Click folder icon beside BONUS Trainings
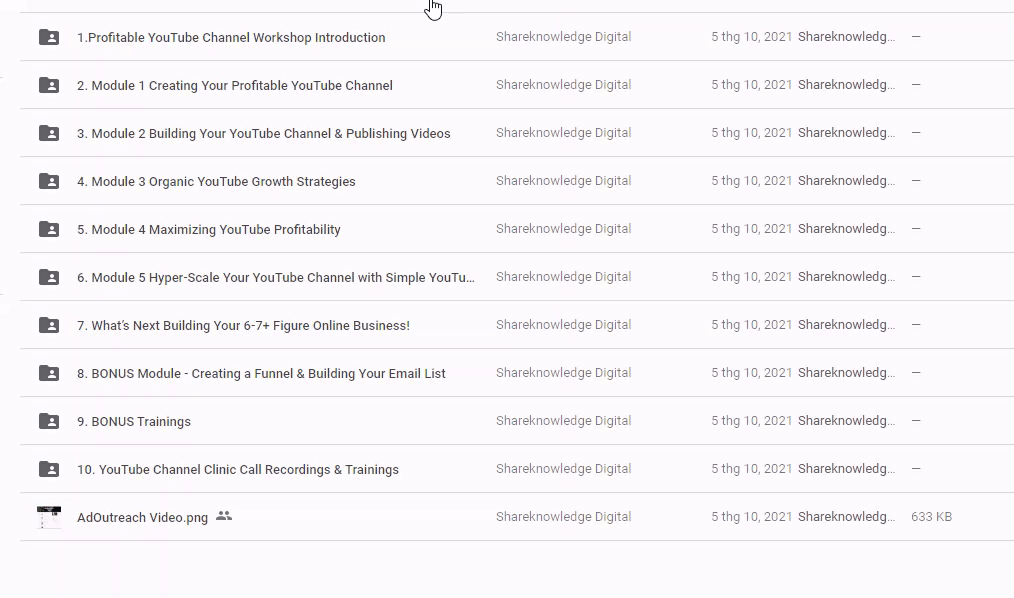 pos(49,422)
